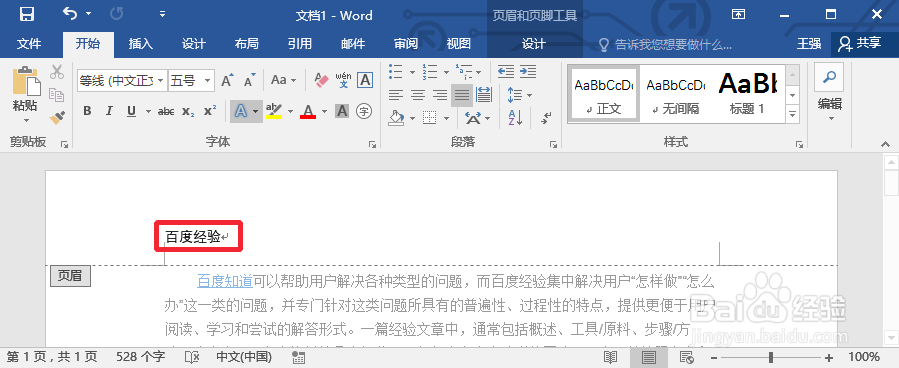This screenshot has width=899, height=368.
Task: Cut selection with the scissors icon
Action: 57,72
